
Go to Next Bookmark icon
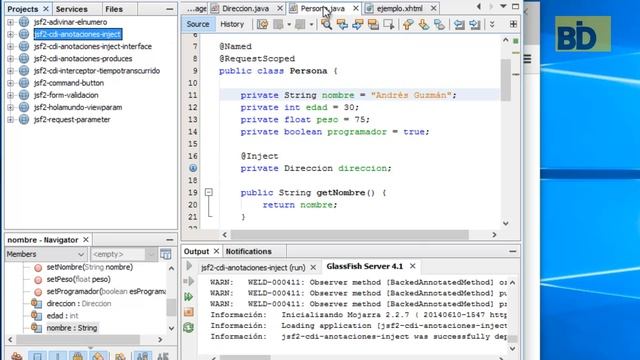pos(424,24)
